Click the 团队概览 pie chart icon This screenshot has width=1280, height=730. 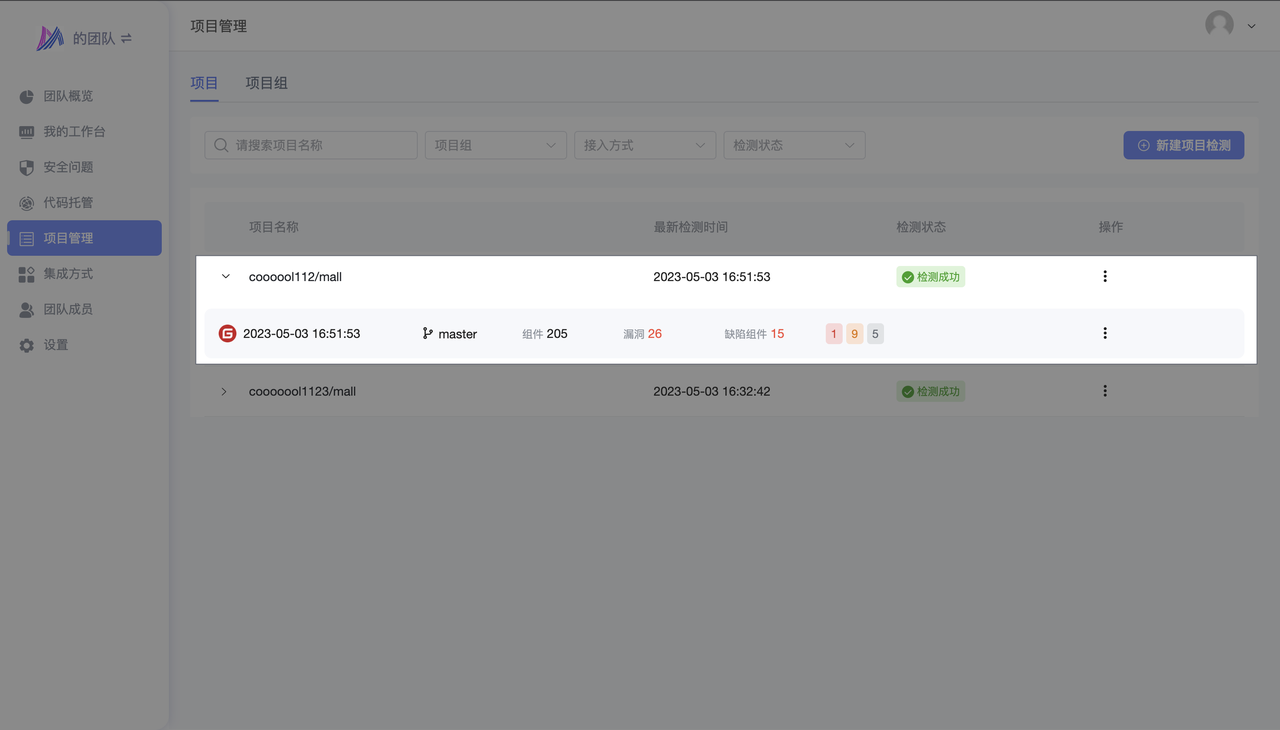tap(27, 97)
